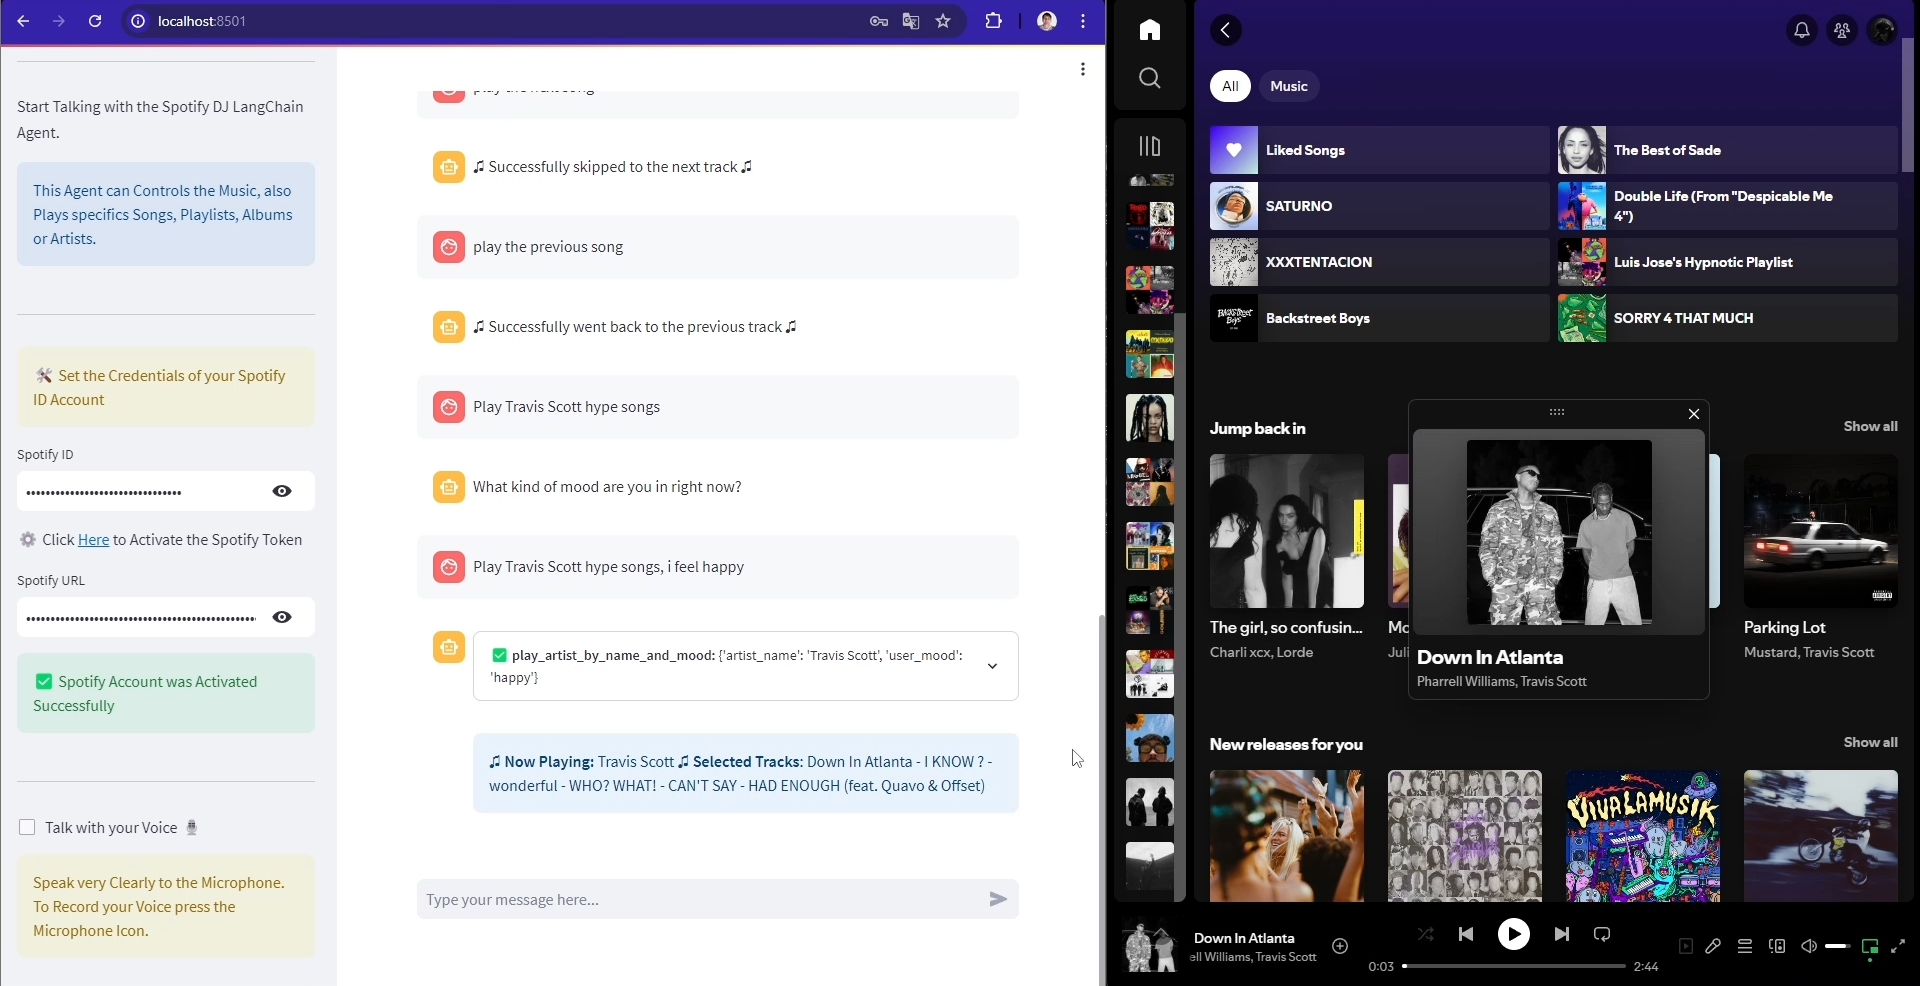The height and width of the screenshot is (986, 1920).
Task: Open the Streamlit app three-dot menu
Action: (x=1083, y=69)
